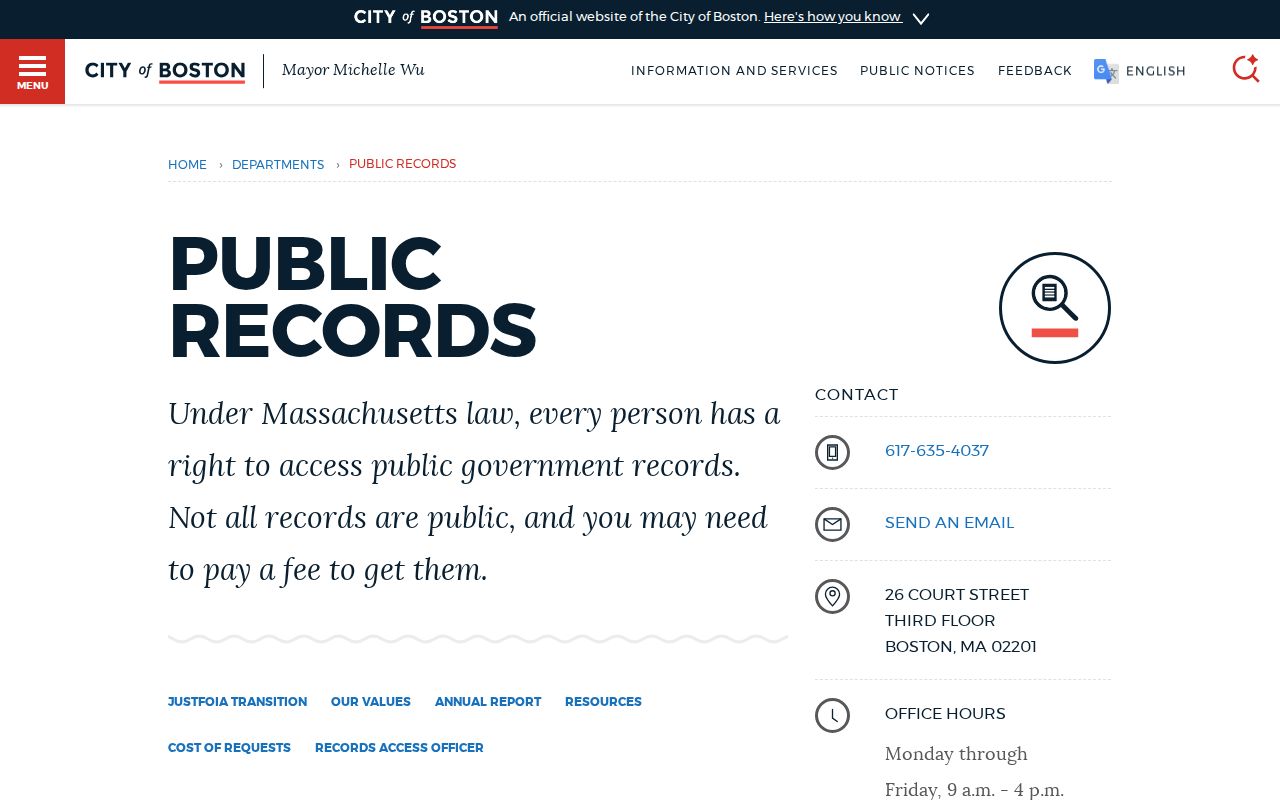The height and width of the screenshot is (800, 1280).
Task: Call the 617-635-4037 phone link
Action: [x=937, y=451]
